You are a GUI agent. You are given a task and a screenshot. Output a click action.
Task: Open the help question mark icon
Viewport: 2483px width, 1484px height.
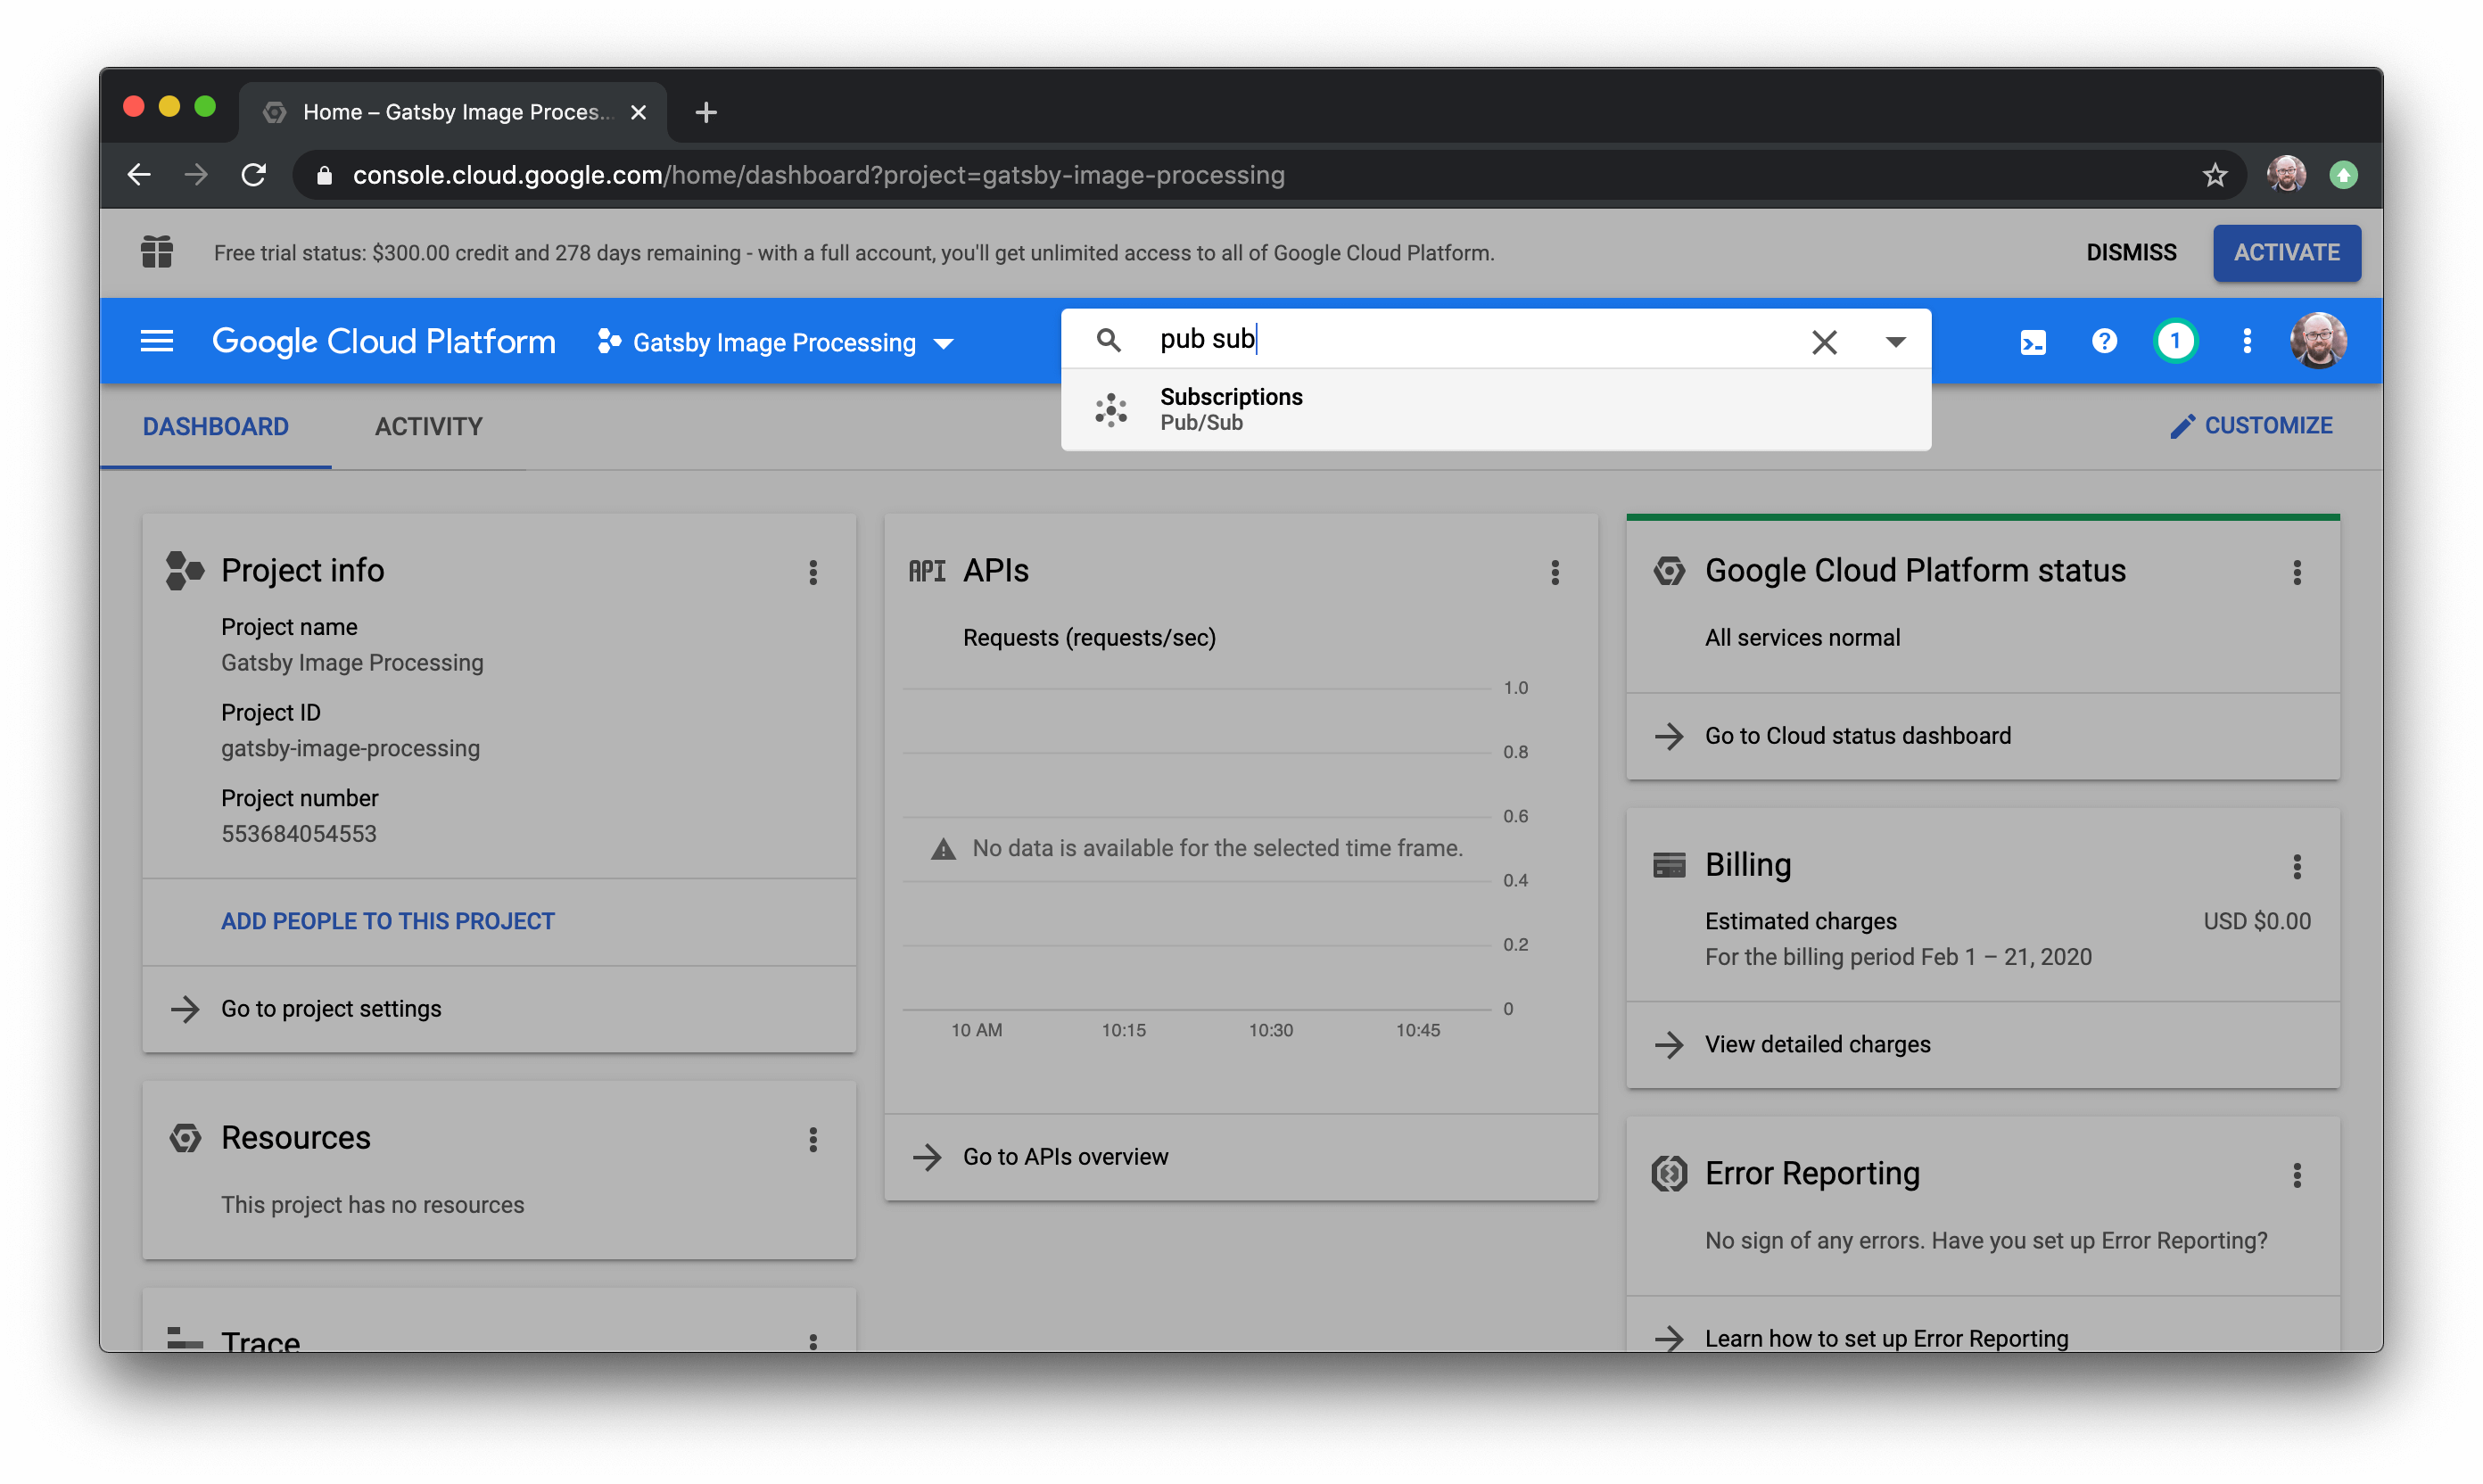[2103, 341]
